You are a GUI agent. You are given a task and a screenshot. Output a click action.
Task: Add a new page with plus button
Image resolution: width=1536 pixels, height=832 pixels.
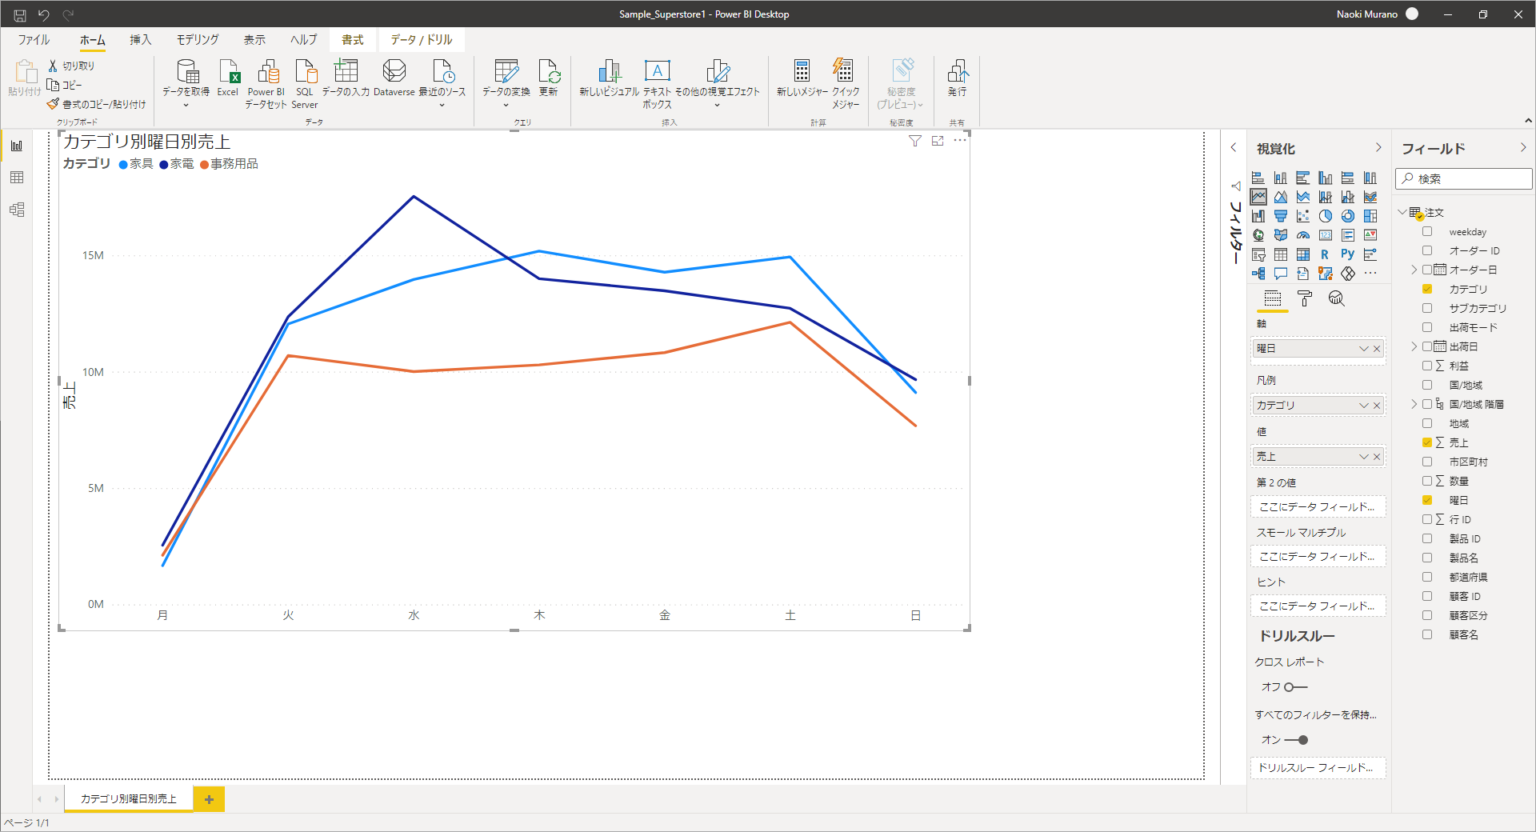(209, 799)
